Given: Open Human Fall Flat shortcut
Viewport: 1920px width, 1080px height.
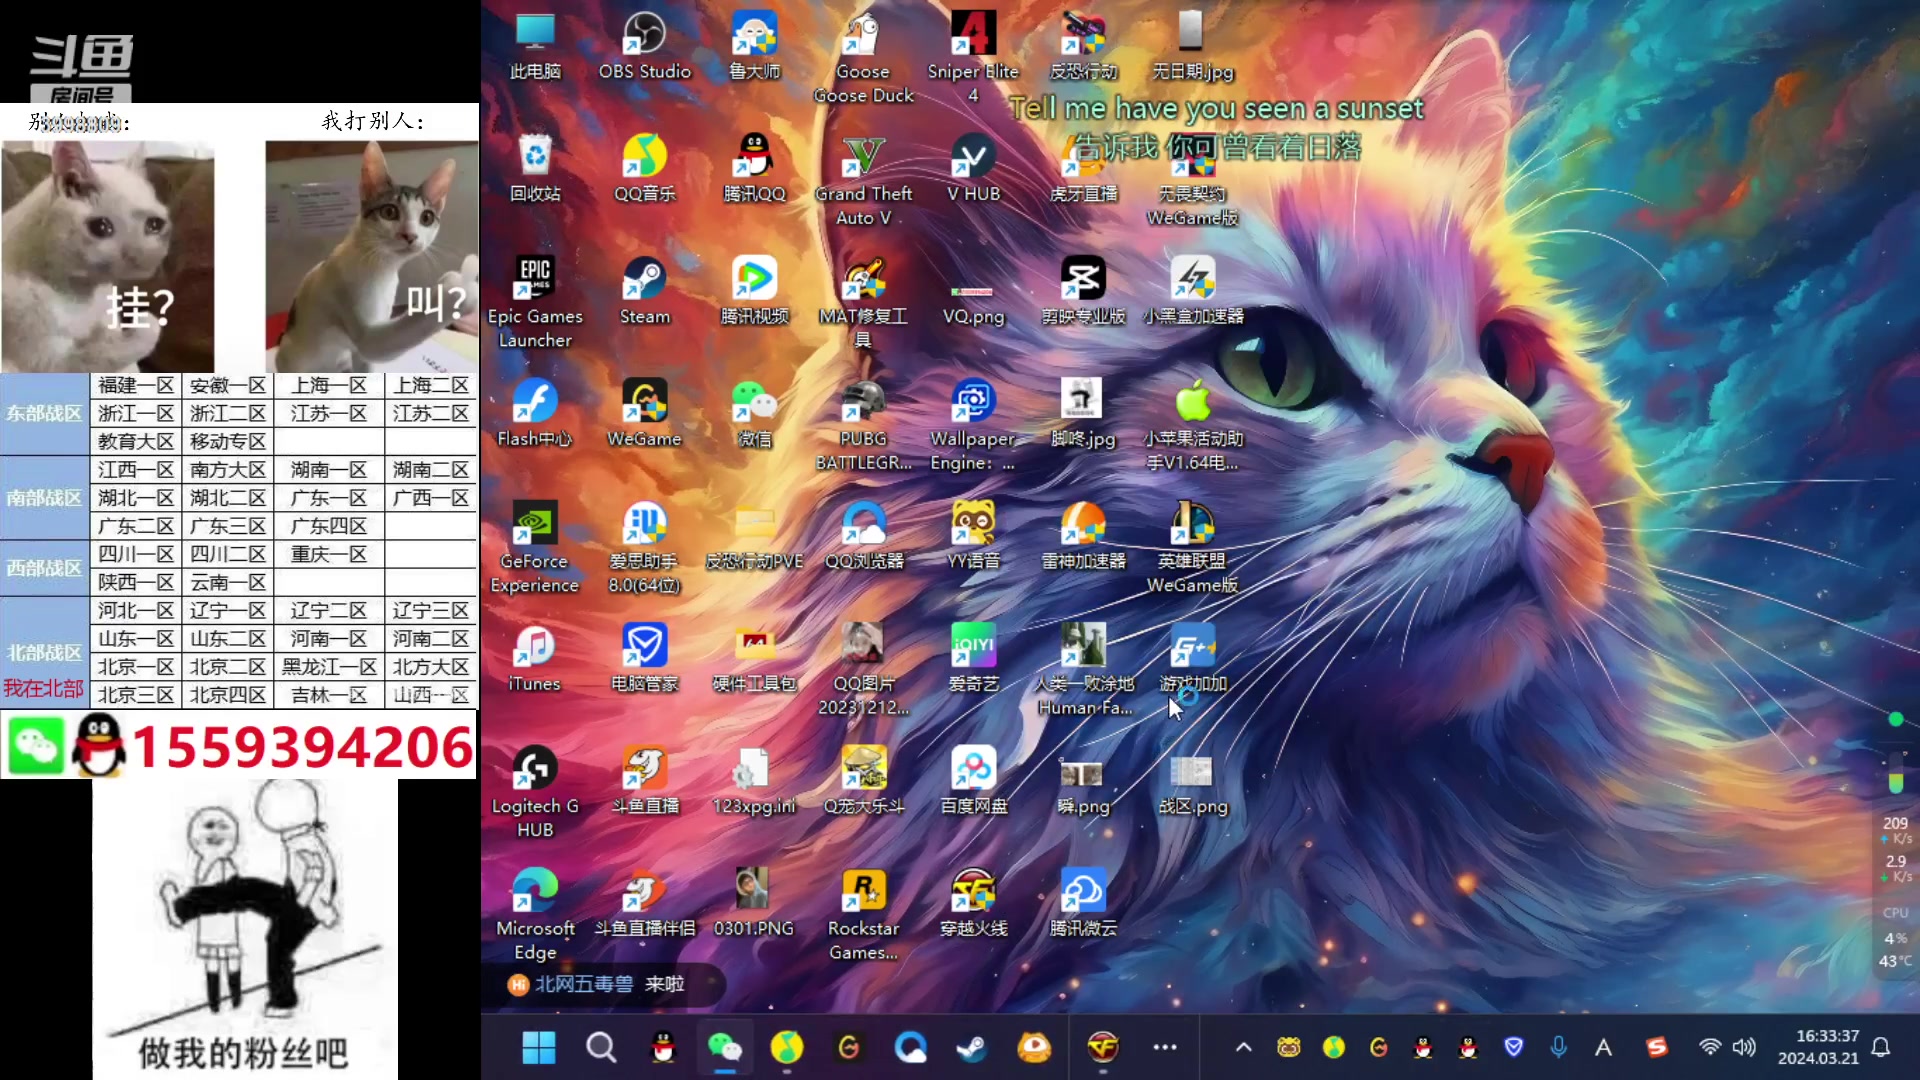Looking at the screenshot, I should (x=1083, y=670).
